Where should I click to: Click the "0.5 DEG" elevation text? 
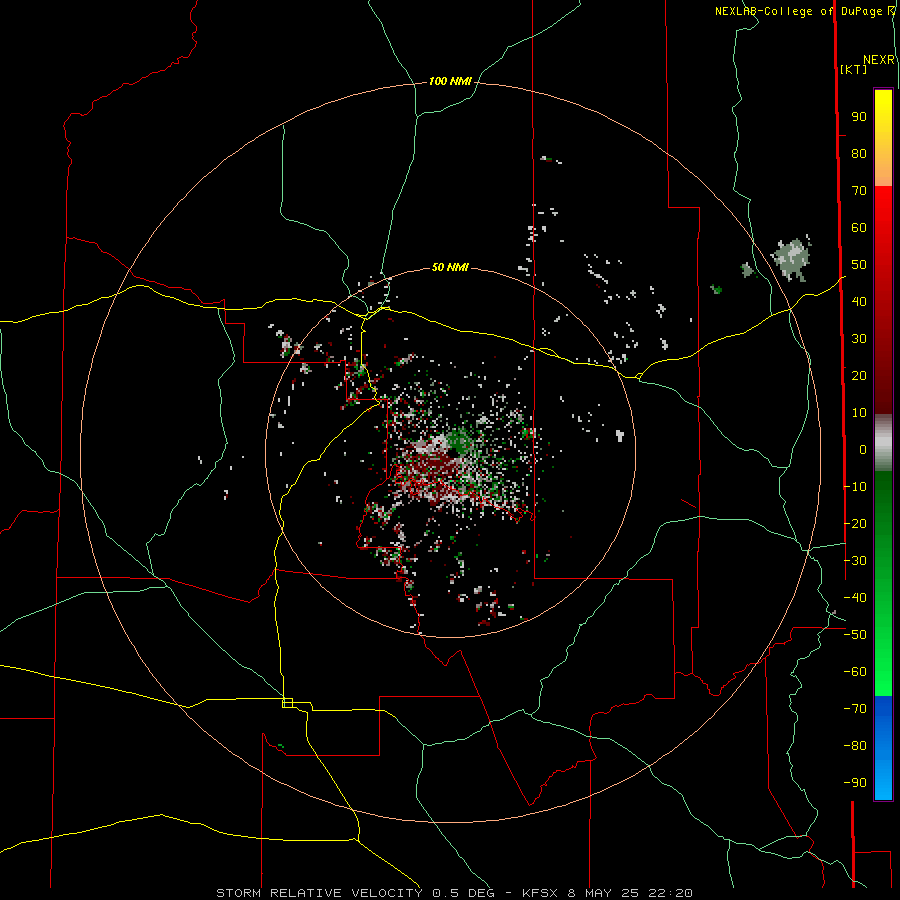pyautogui.click(x=463, y=893)
